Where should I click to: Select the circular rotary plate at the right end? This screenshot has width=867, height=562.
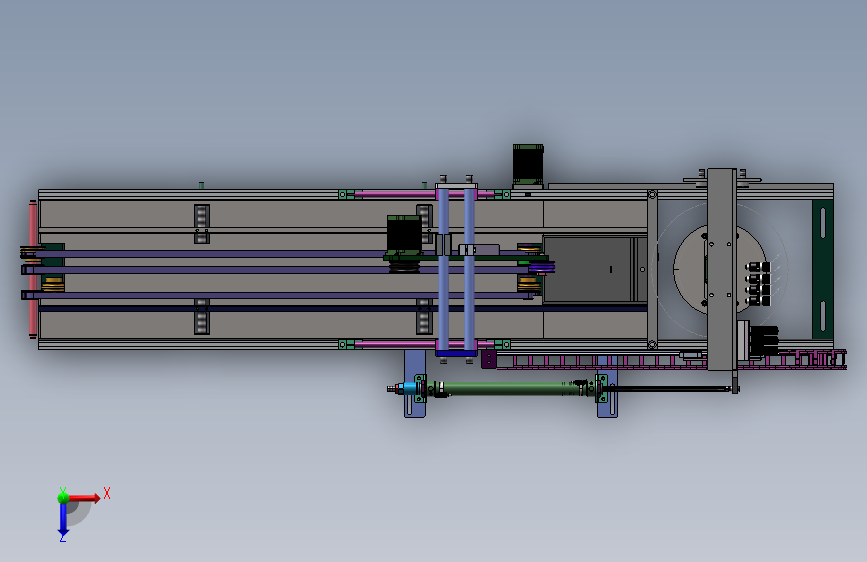[720, 269]
